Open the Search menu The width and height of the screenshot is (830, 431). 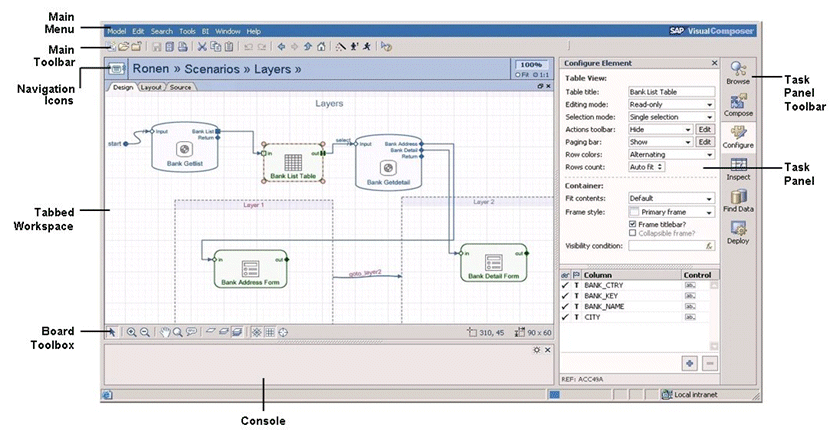click(161, 31)
